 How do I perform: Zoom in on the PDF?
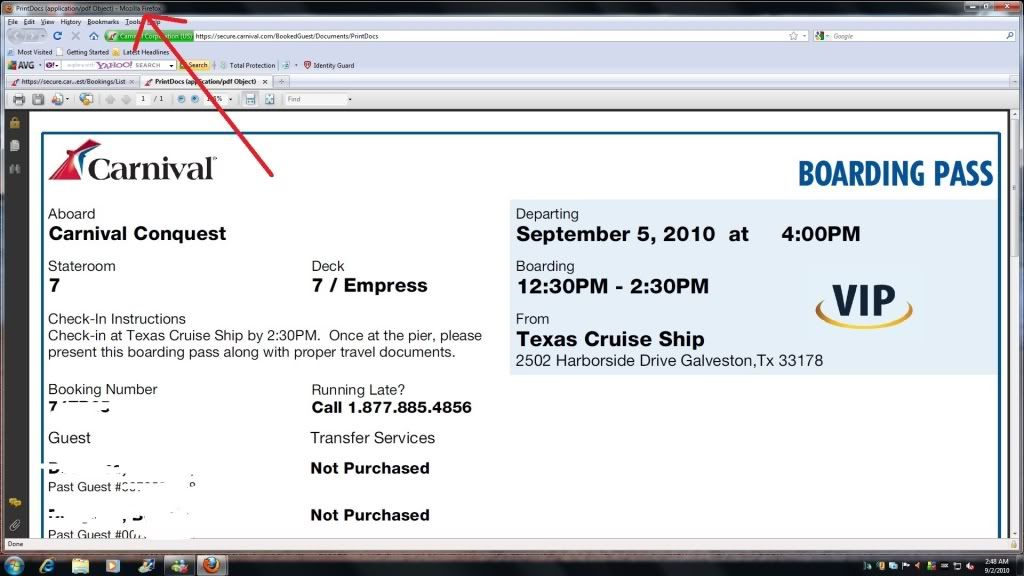click(195, 99)
